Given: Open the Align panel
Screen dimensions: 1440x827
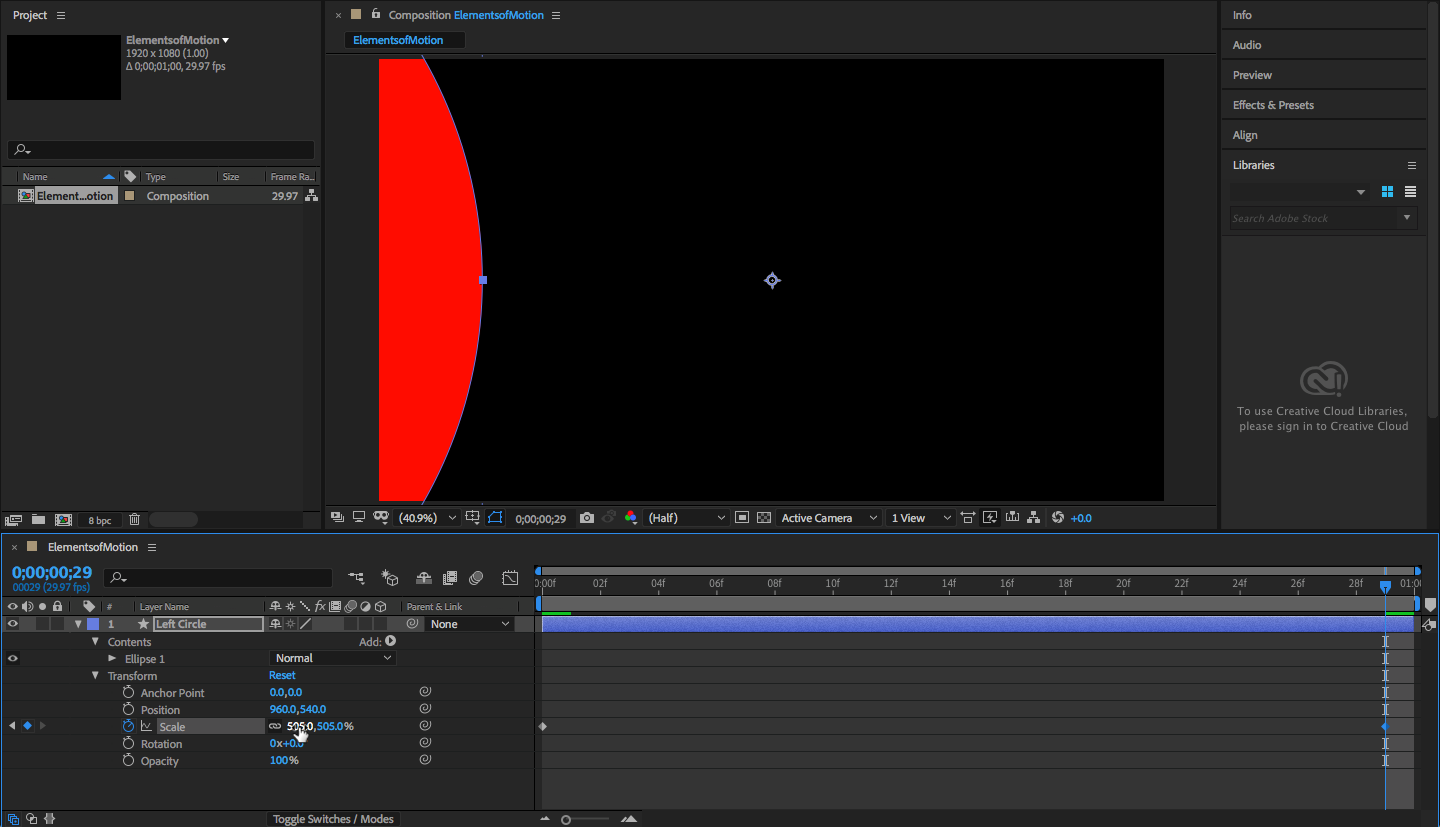Looking at the screenshot, I should [x=1245, y=135].
